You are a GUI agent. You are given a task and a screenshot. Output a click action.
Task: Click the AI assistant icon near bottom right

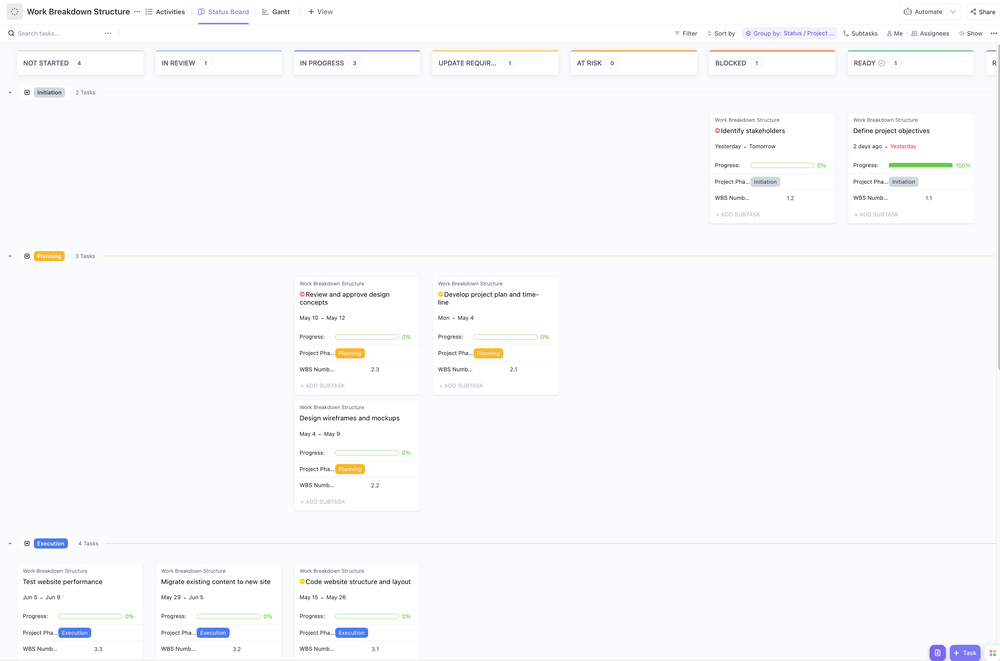point(937,651)
